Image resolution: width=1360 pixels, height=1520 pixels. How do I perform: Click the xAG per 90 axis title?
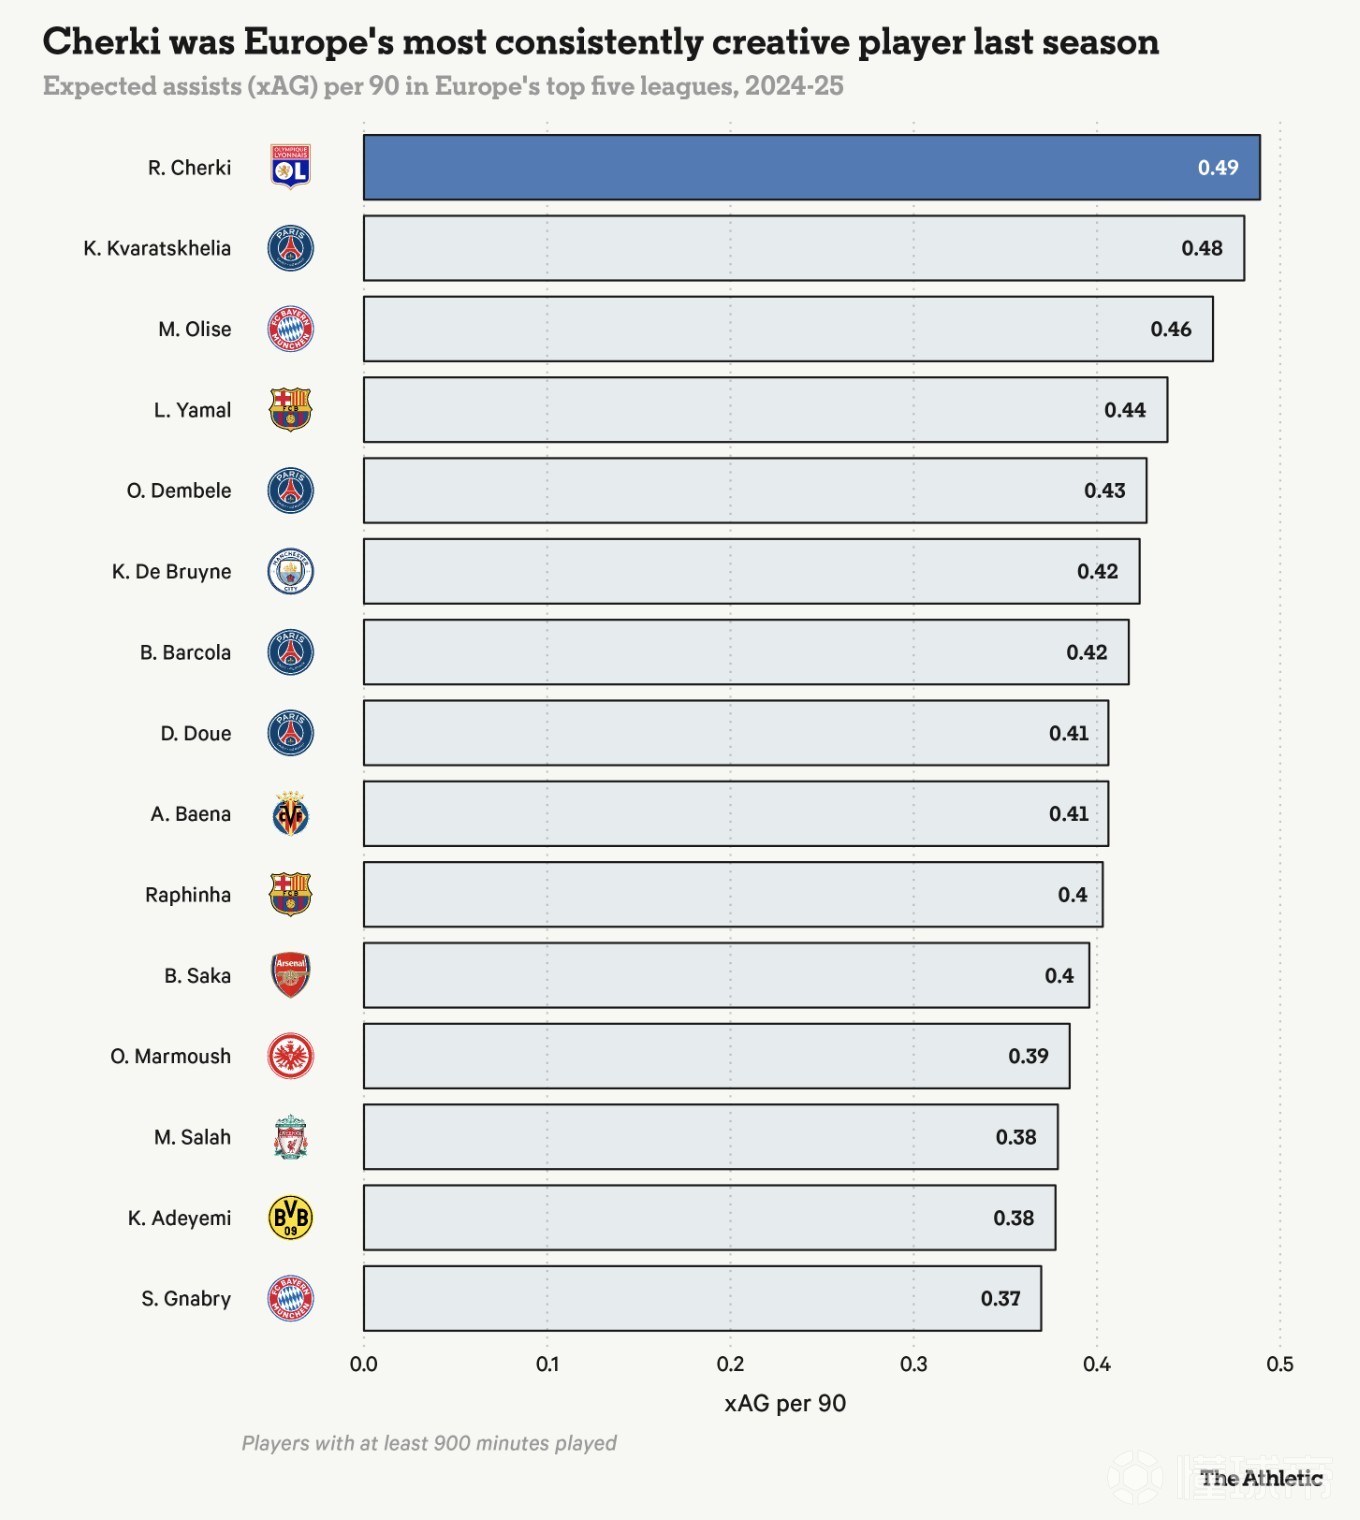[x=785, y=1403]
